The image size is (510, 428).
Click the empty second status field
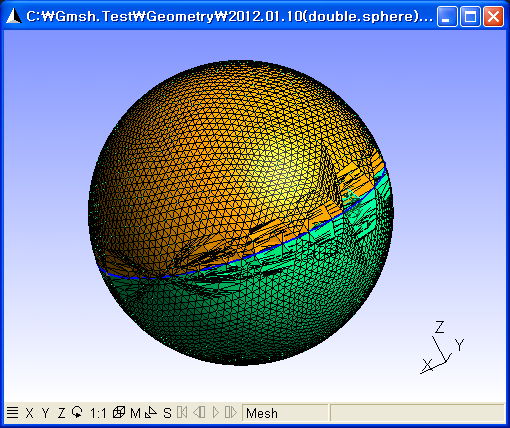(417, 413)
